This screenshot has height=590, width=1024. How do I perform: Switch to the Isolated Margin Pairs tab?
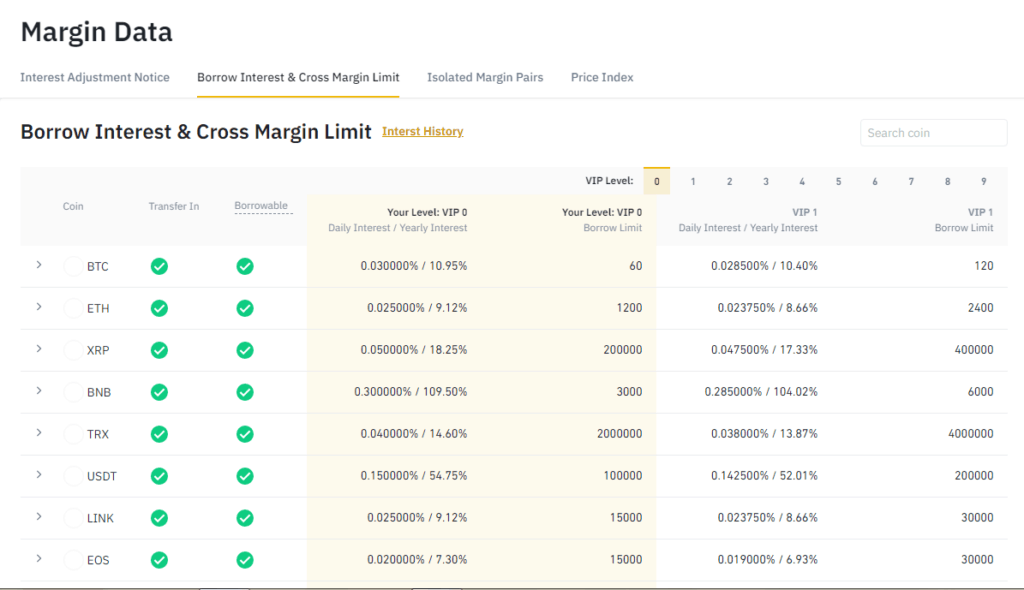485,77
